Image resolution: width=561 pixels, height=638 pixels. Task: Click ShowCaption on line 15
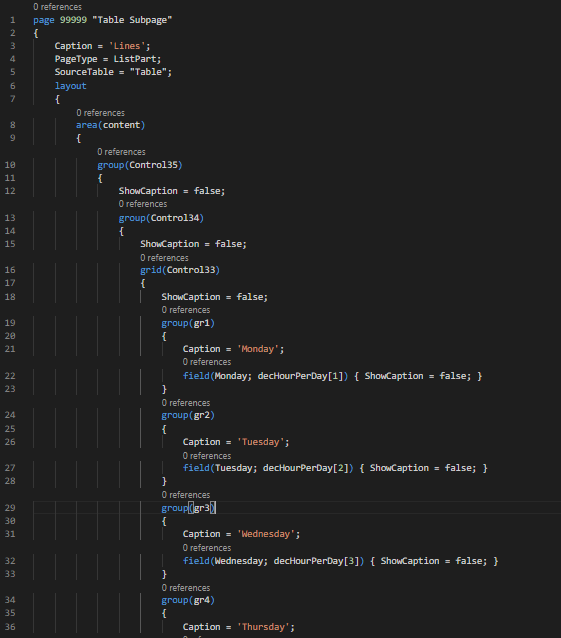[170, 244]
